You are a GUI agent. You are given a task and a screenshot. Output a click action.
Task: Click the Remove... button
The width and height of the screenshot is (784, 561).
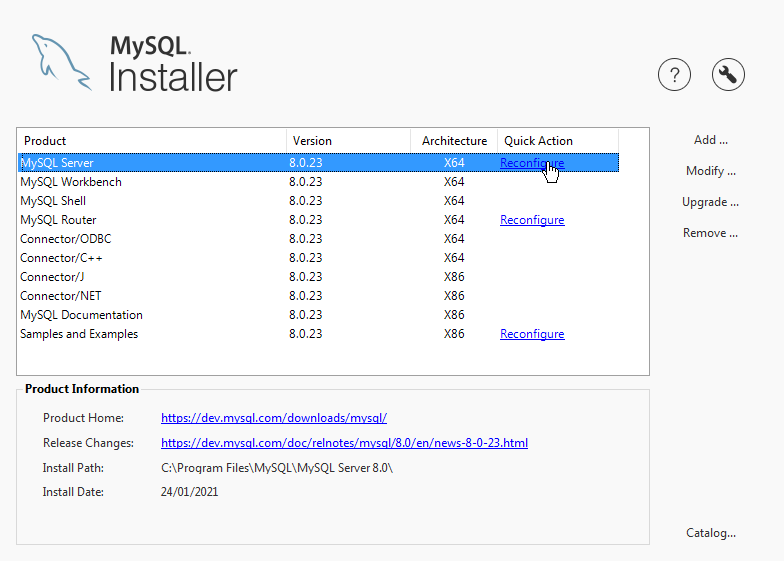pos(710,233)
